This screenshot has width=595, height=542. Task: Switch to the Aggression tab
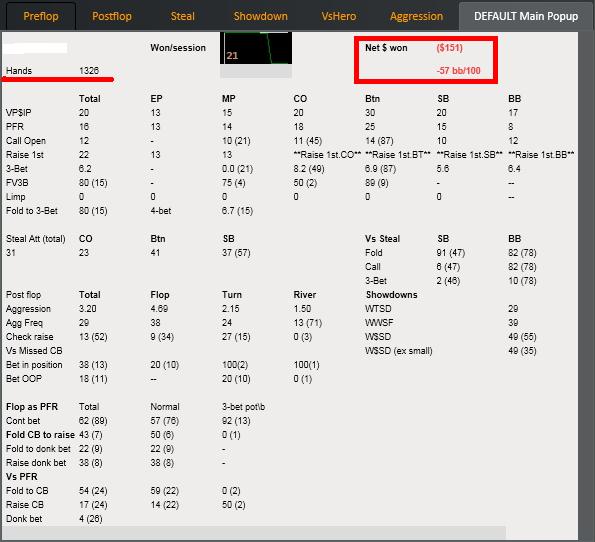point(417,16)
